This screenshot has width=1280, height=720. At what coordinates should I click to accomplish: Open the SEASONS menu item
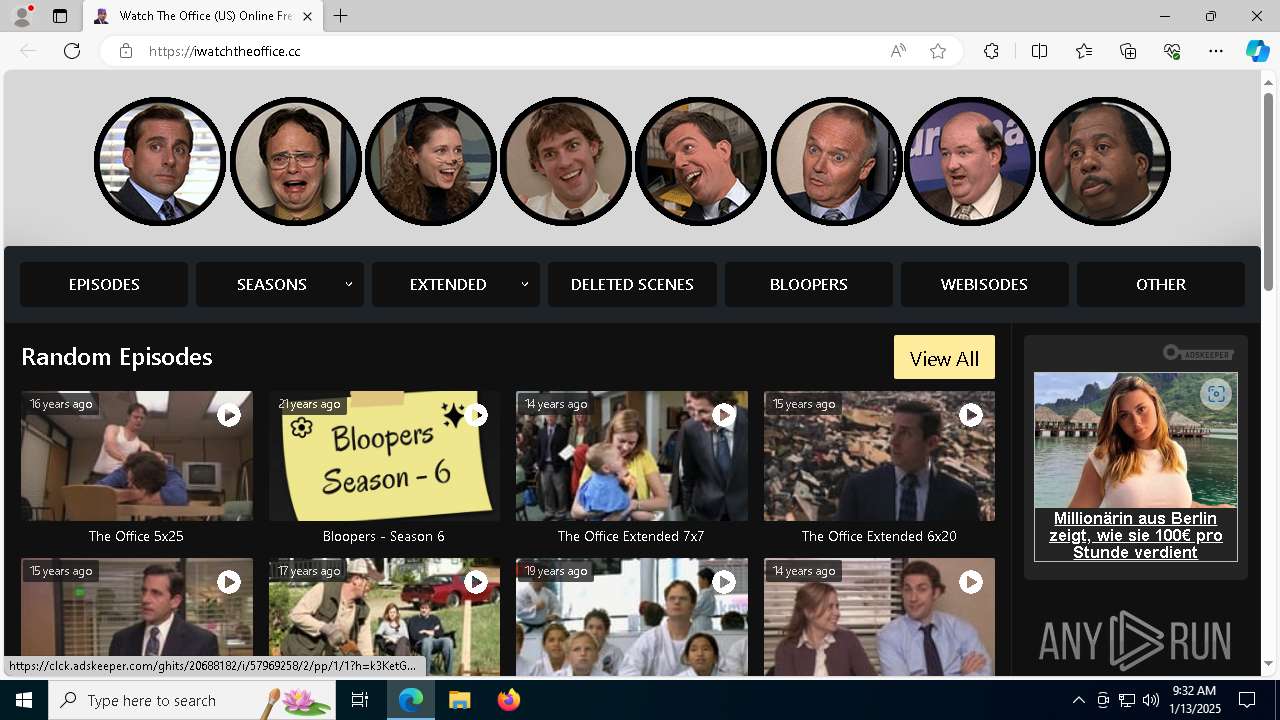click(x=272, y=284)
